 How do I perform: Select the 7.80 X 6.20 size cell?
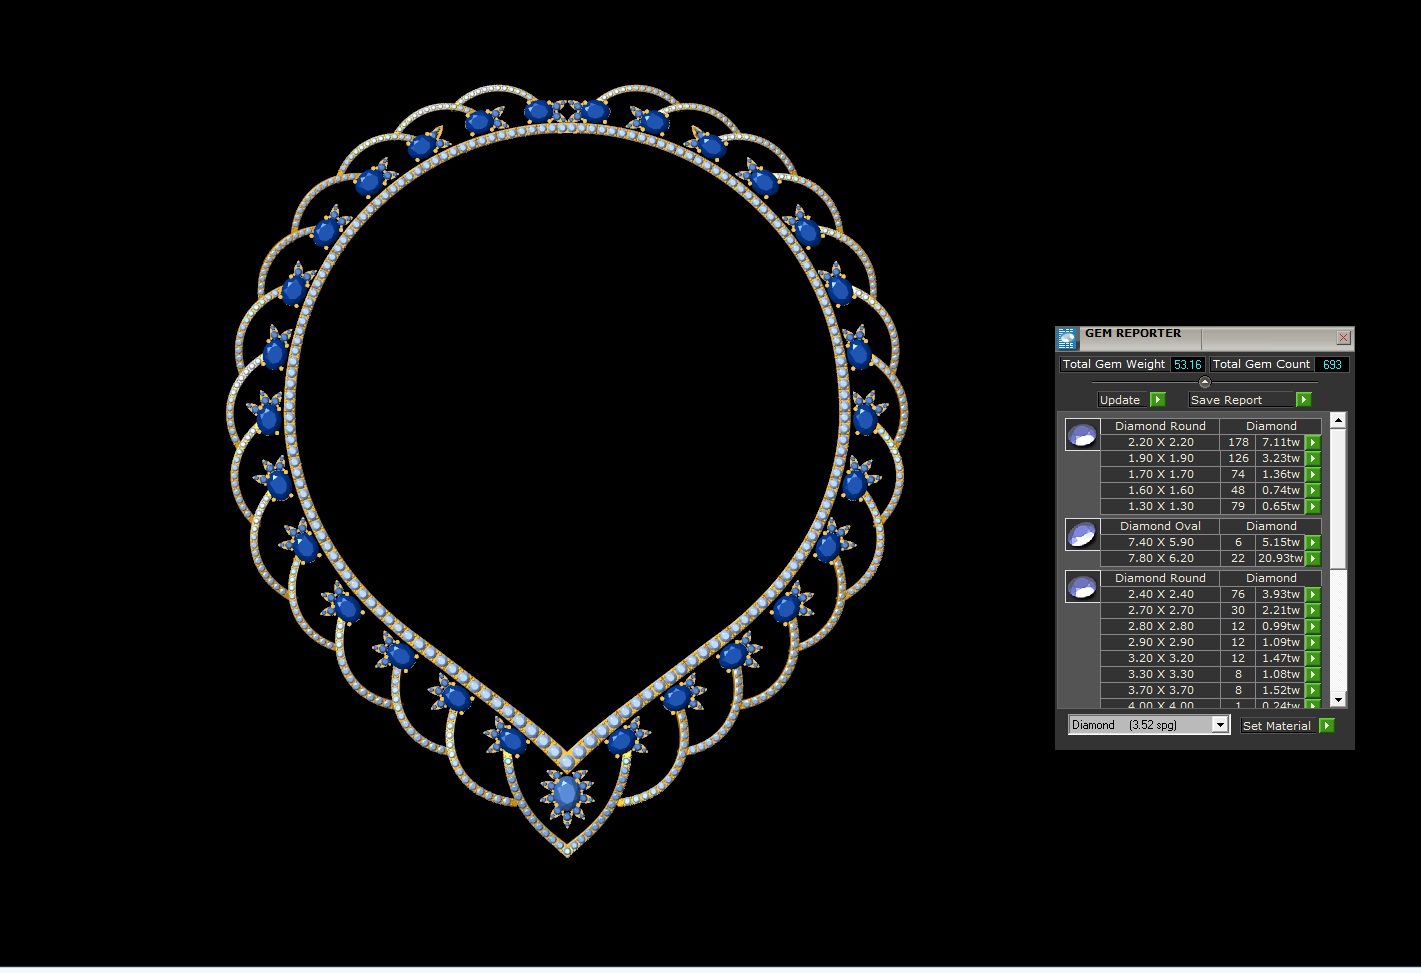tap(1160, 558)
